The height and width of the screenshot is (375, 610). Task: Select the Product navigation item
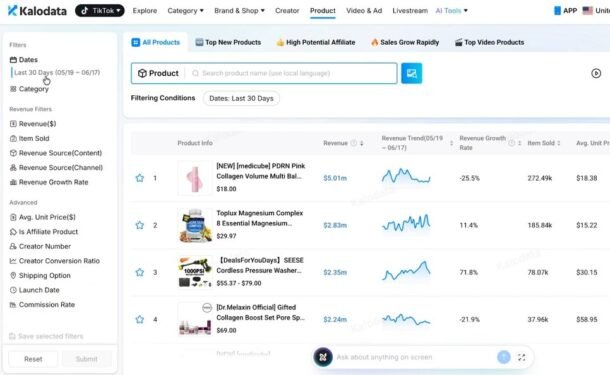click(323, 11)
